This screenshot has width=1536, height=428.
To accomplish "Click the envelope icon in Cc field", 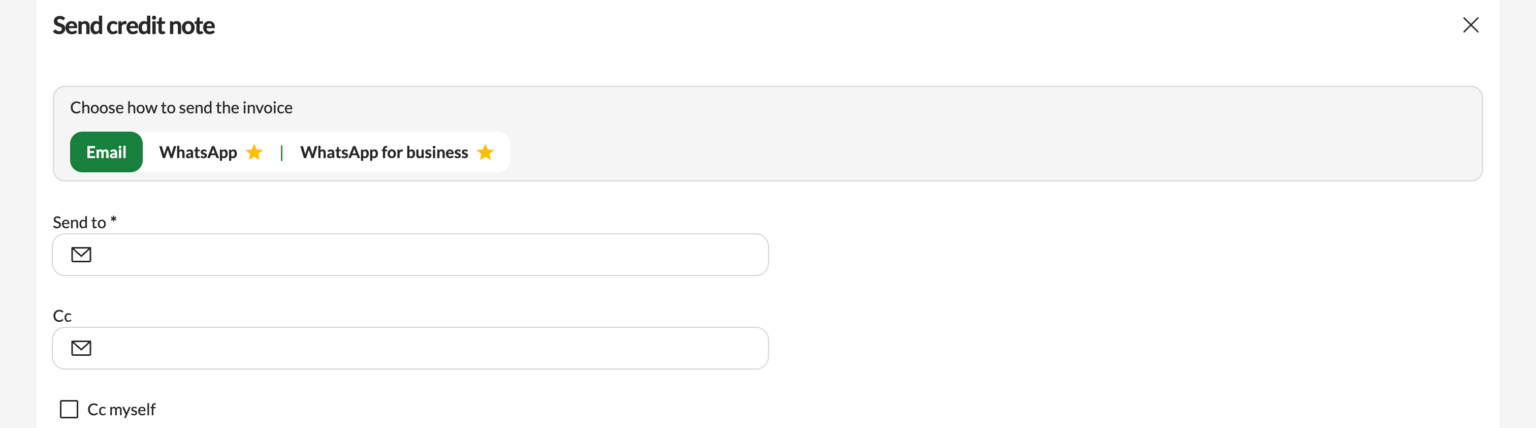I will click(82, 348).
